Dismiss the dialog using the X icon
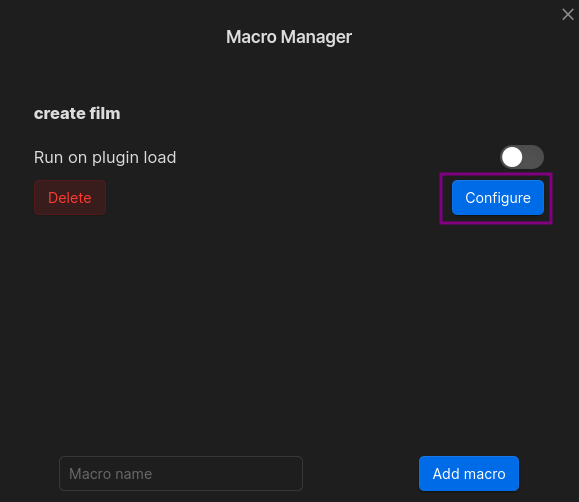This screenshot has height=502, width=579. (568, 14)
